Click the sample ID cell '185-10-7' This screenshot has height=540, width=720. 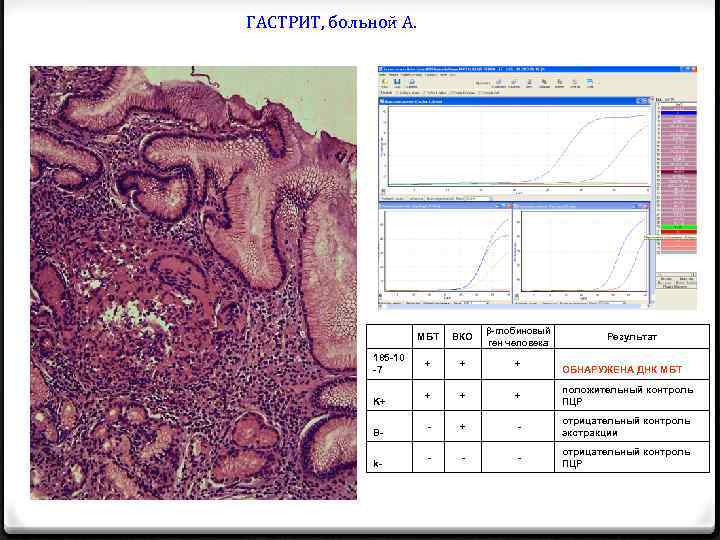389,363
